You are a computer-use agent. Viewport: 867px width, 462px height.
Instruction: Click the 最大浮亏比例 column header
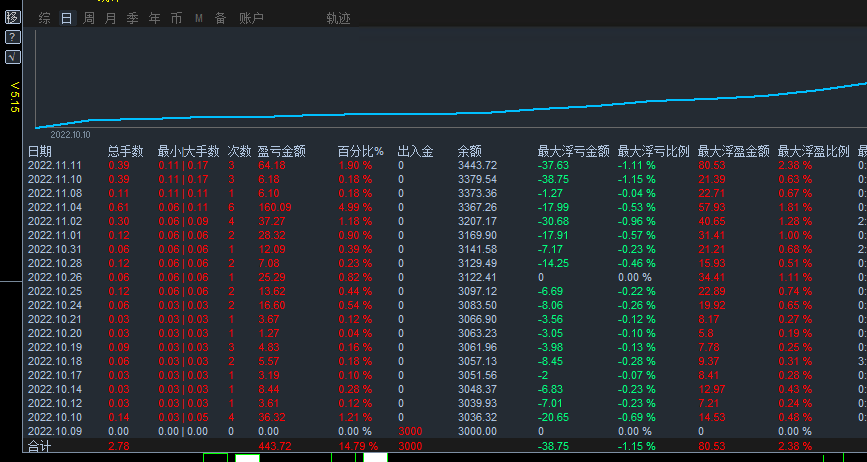(x=654, y=151)
